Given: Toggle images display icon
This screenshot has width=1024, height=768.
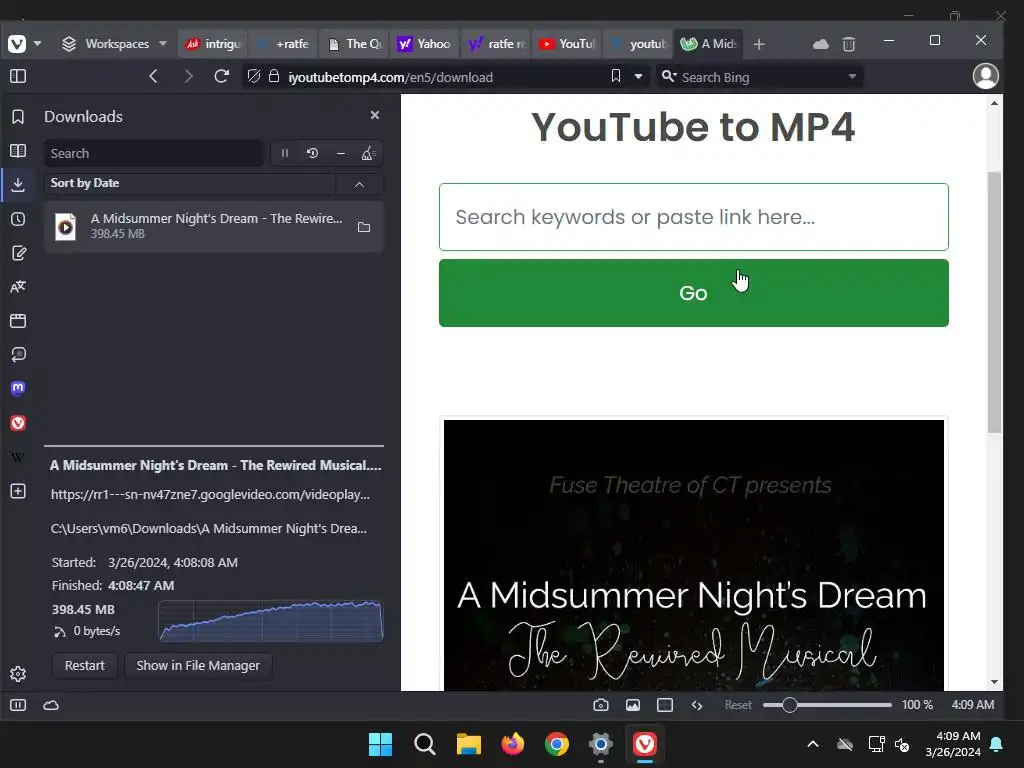Looking at the screenshot, I should [x=633, y=705].
